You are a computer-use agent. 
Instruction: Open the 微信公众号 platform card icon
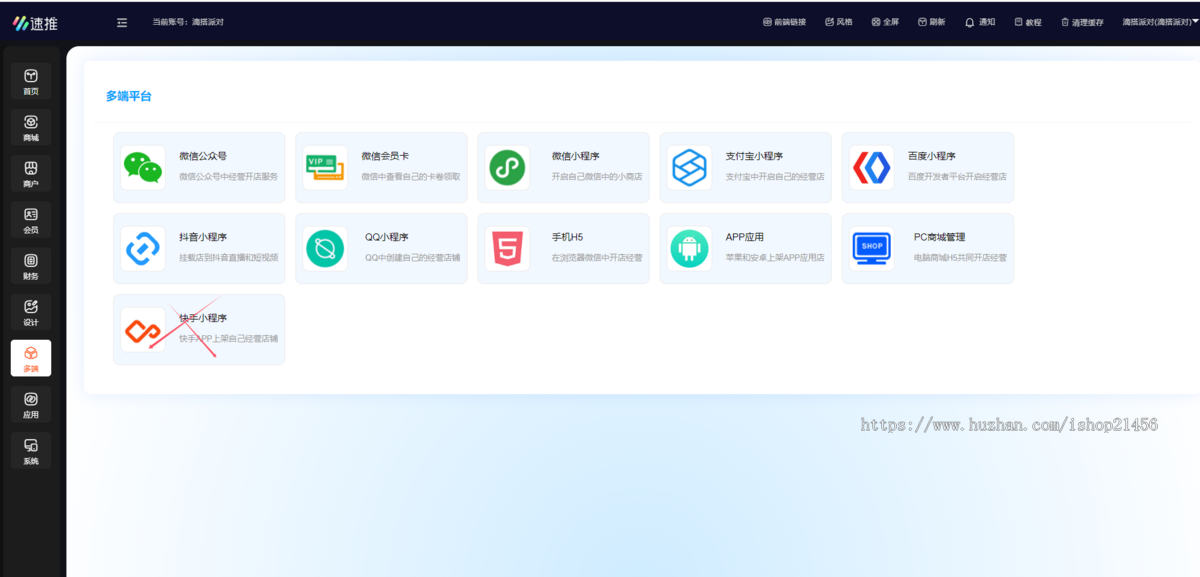click(143, 167)
